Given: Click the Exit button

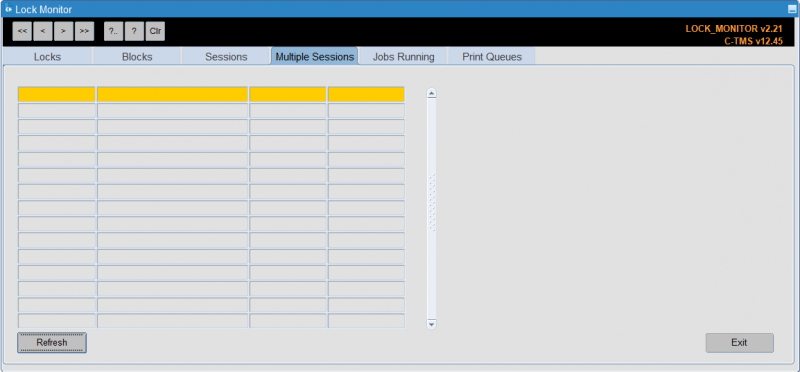Looking at the screenshot, I should (739, 343).
